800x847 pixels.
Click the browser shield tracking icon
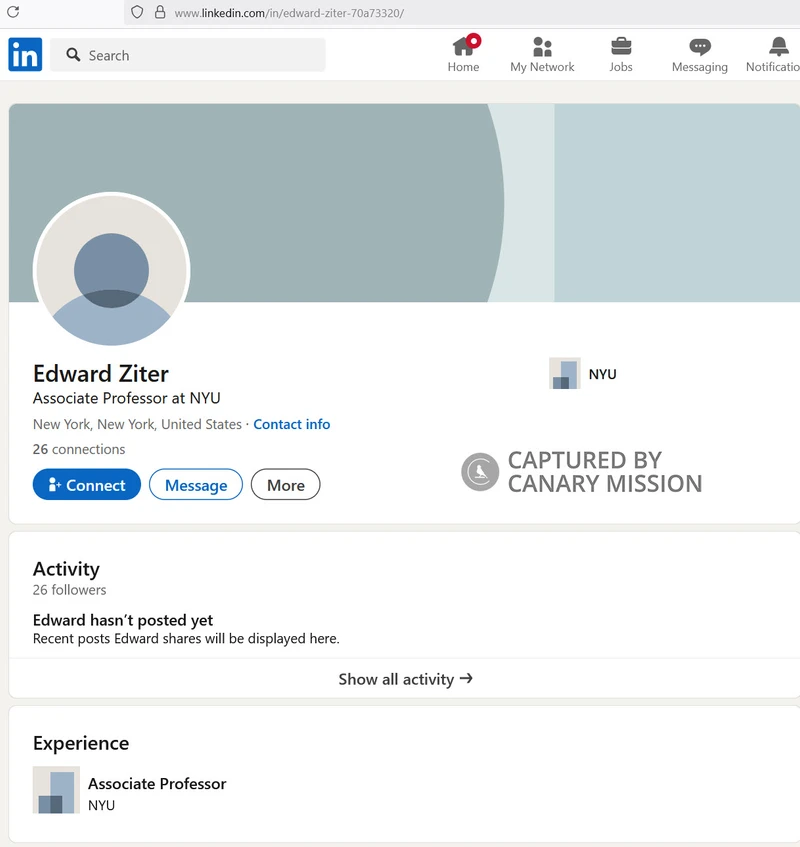(138, 13)
